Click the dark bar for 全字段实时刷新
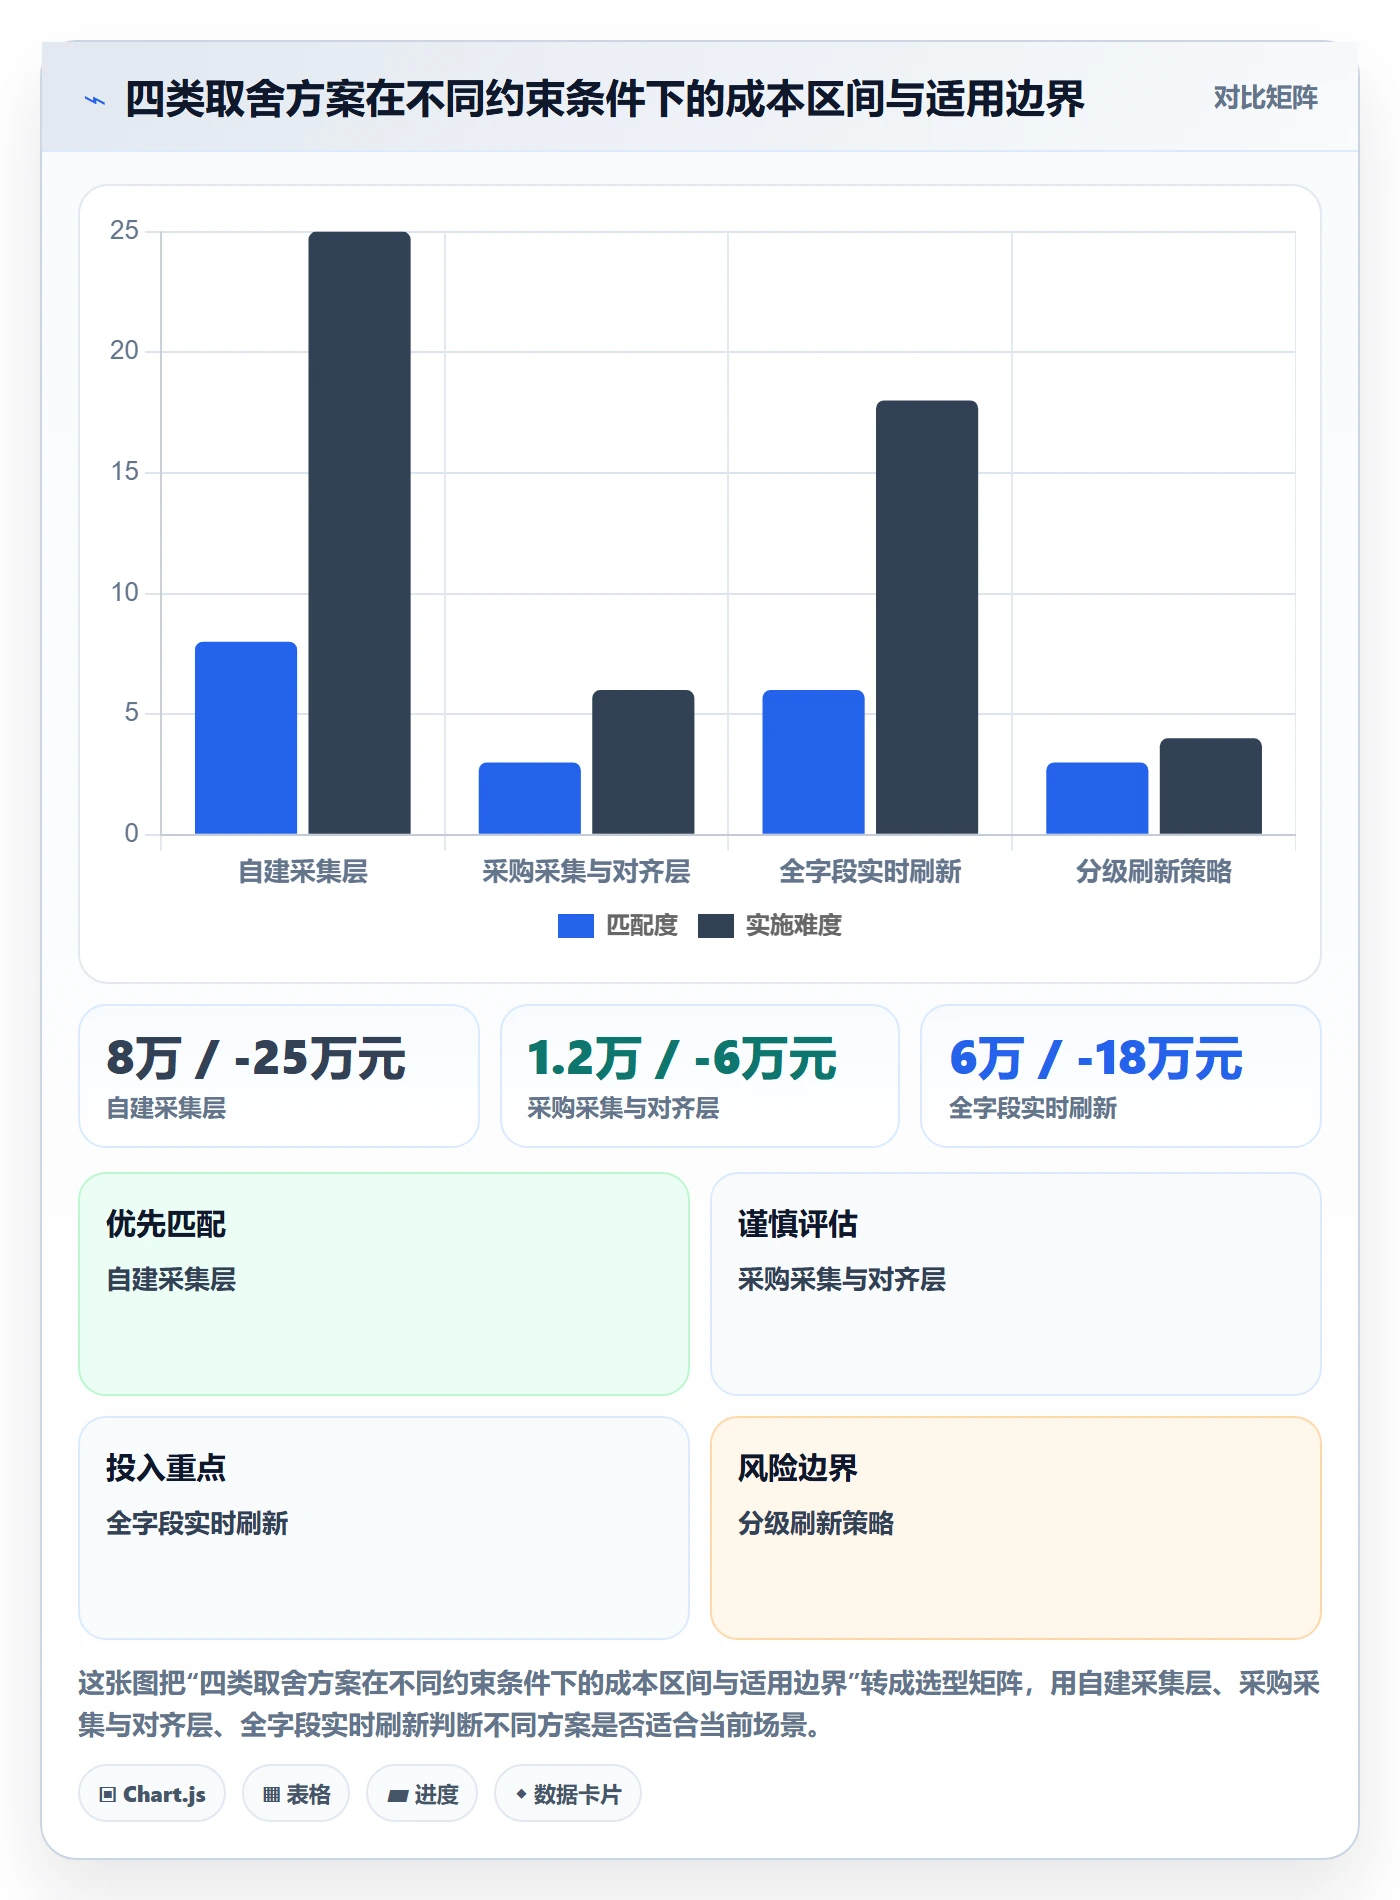This screenshot has width=1400, height=1900. [927, 617]
